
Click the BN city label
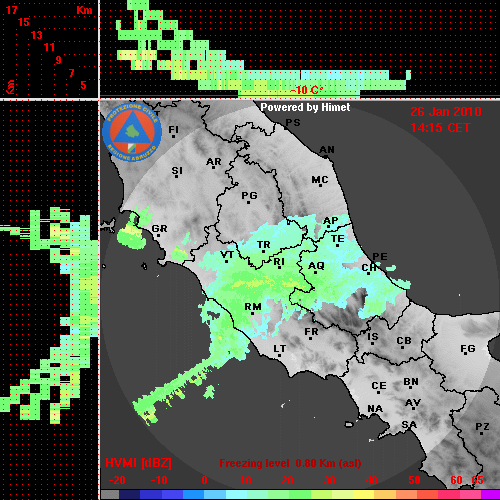[x=411, y=382]
